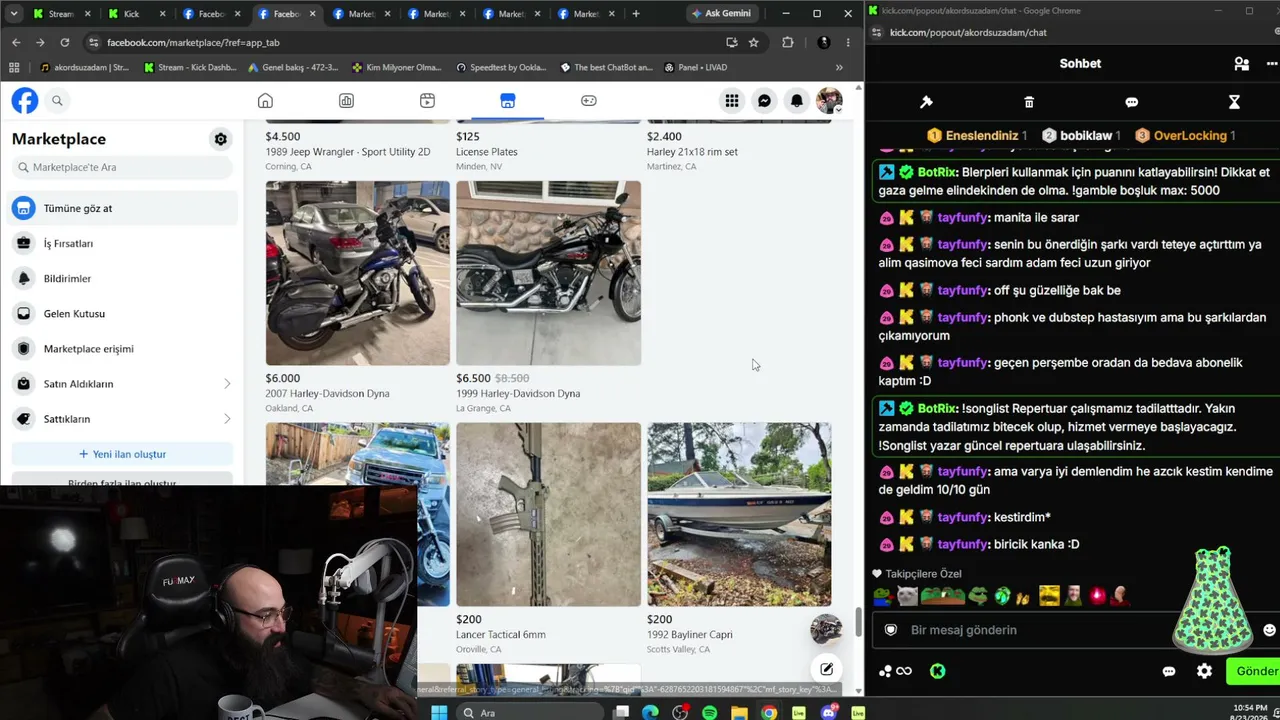
Task: Expand the Chrome tab search dropdown
Action: tap(12, 14)
